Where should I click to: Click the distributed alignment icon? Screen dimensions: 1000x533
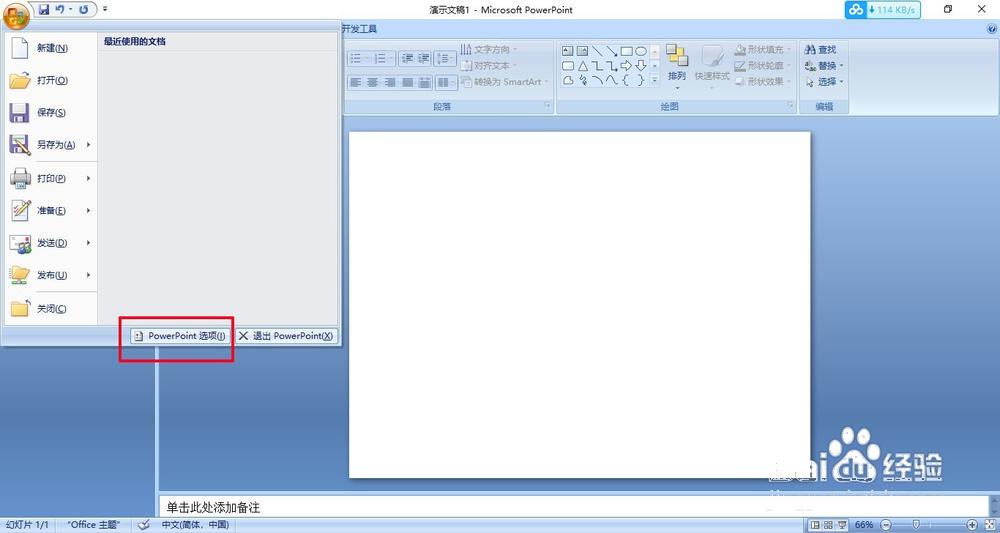point(423,82)
